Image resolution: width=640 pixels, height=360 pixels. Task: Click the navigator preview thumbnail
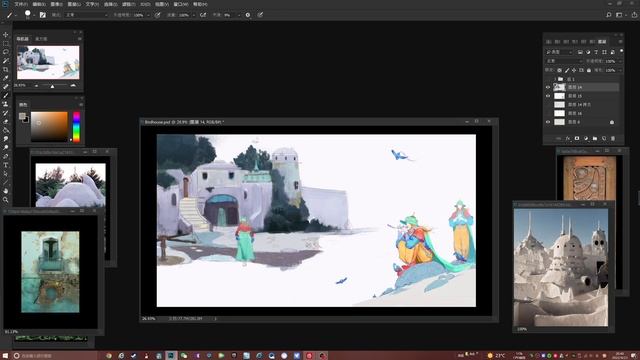[x=48, y=62]
